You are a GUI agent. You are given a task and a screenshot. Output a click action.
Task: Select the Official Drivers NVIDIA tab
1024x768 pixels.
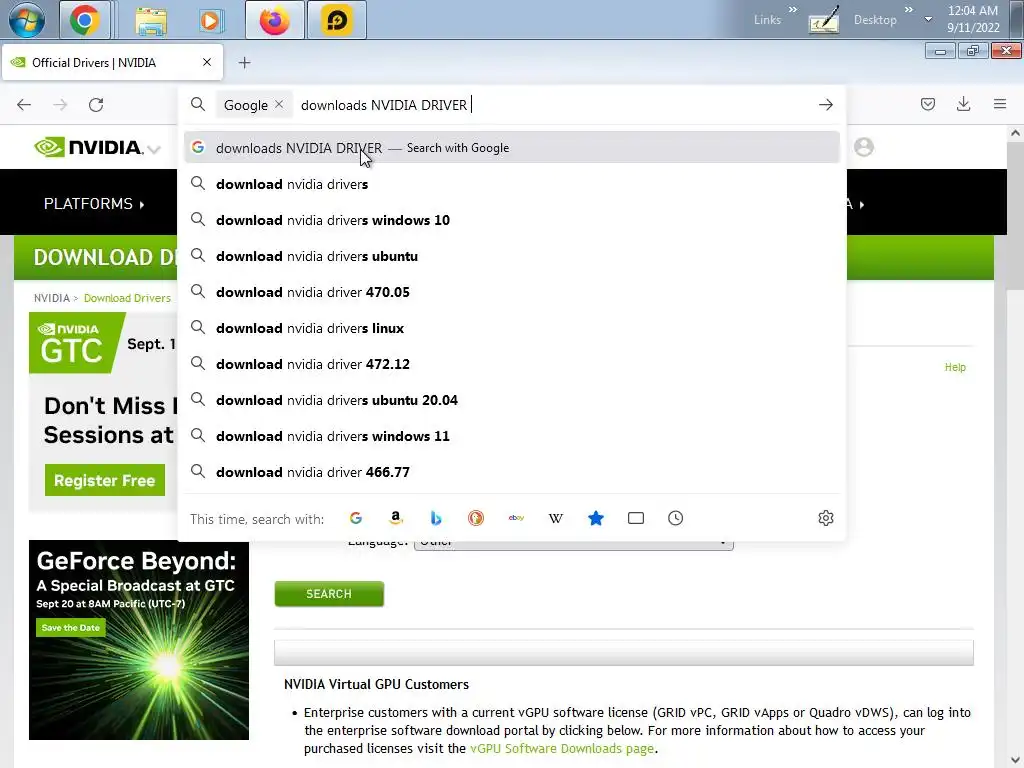coord(112,63)
